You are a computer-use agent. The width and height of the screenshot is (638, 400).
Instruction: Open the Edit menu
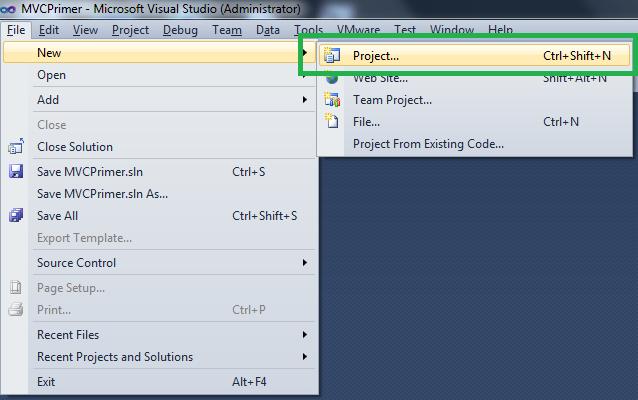[x=49, y=30]
